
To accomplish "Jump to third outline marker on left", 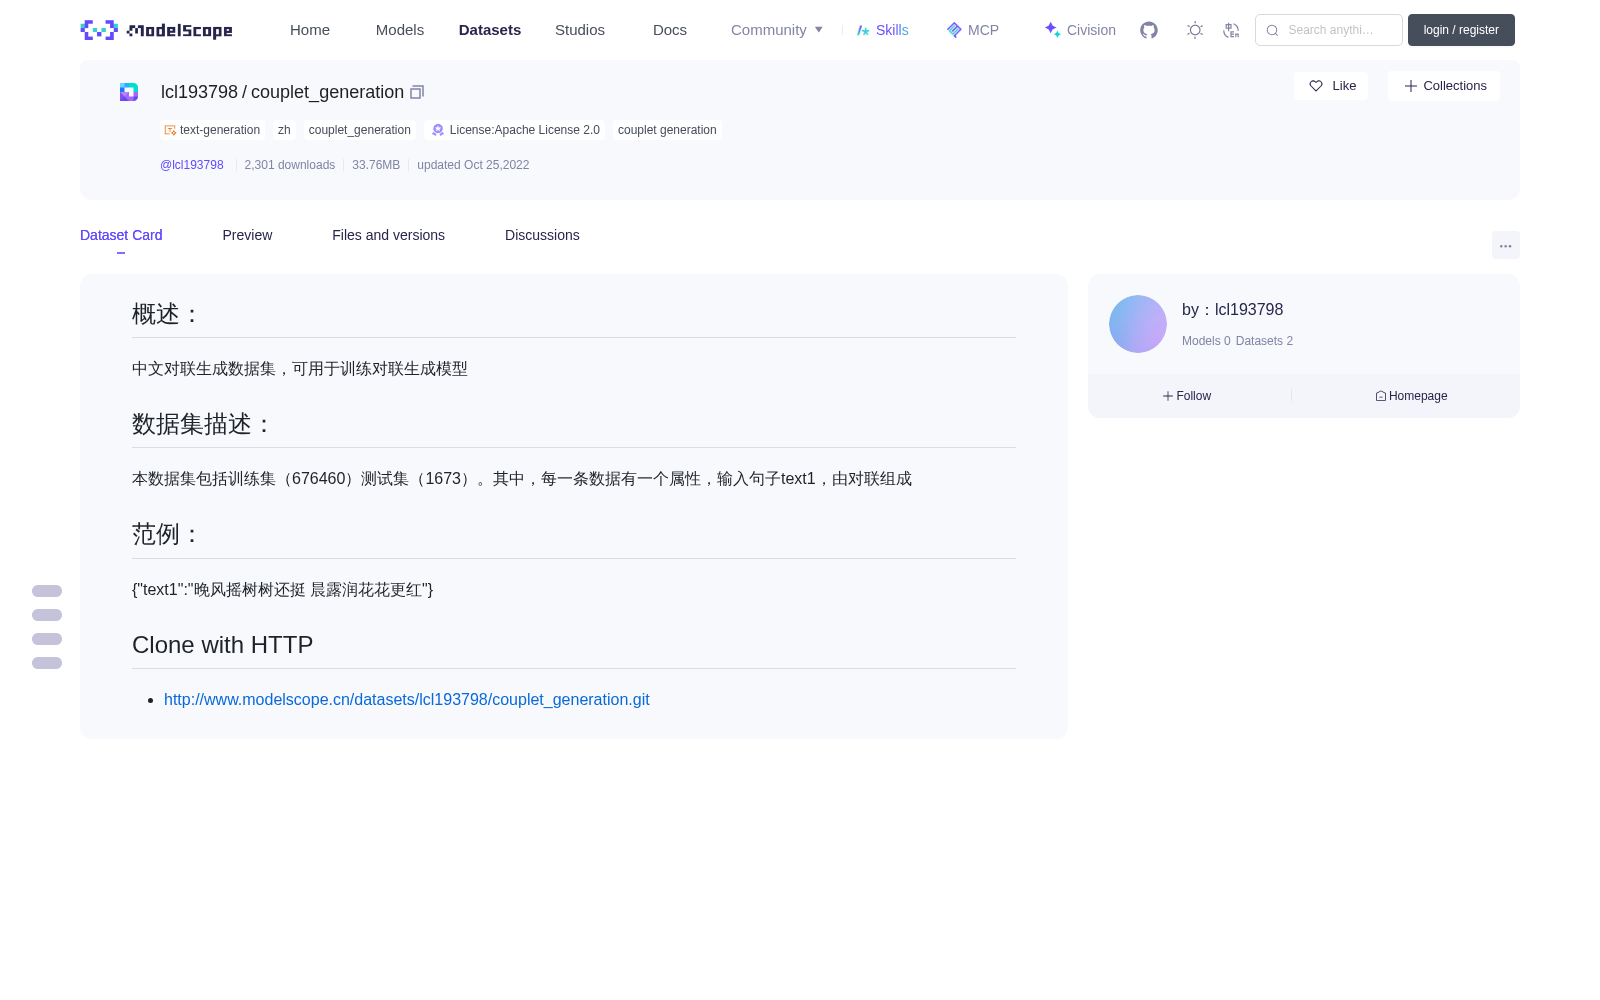I will (47, 639).
